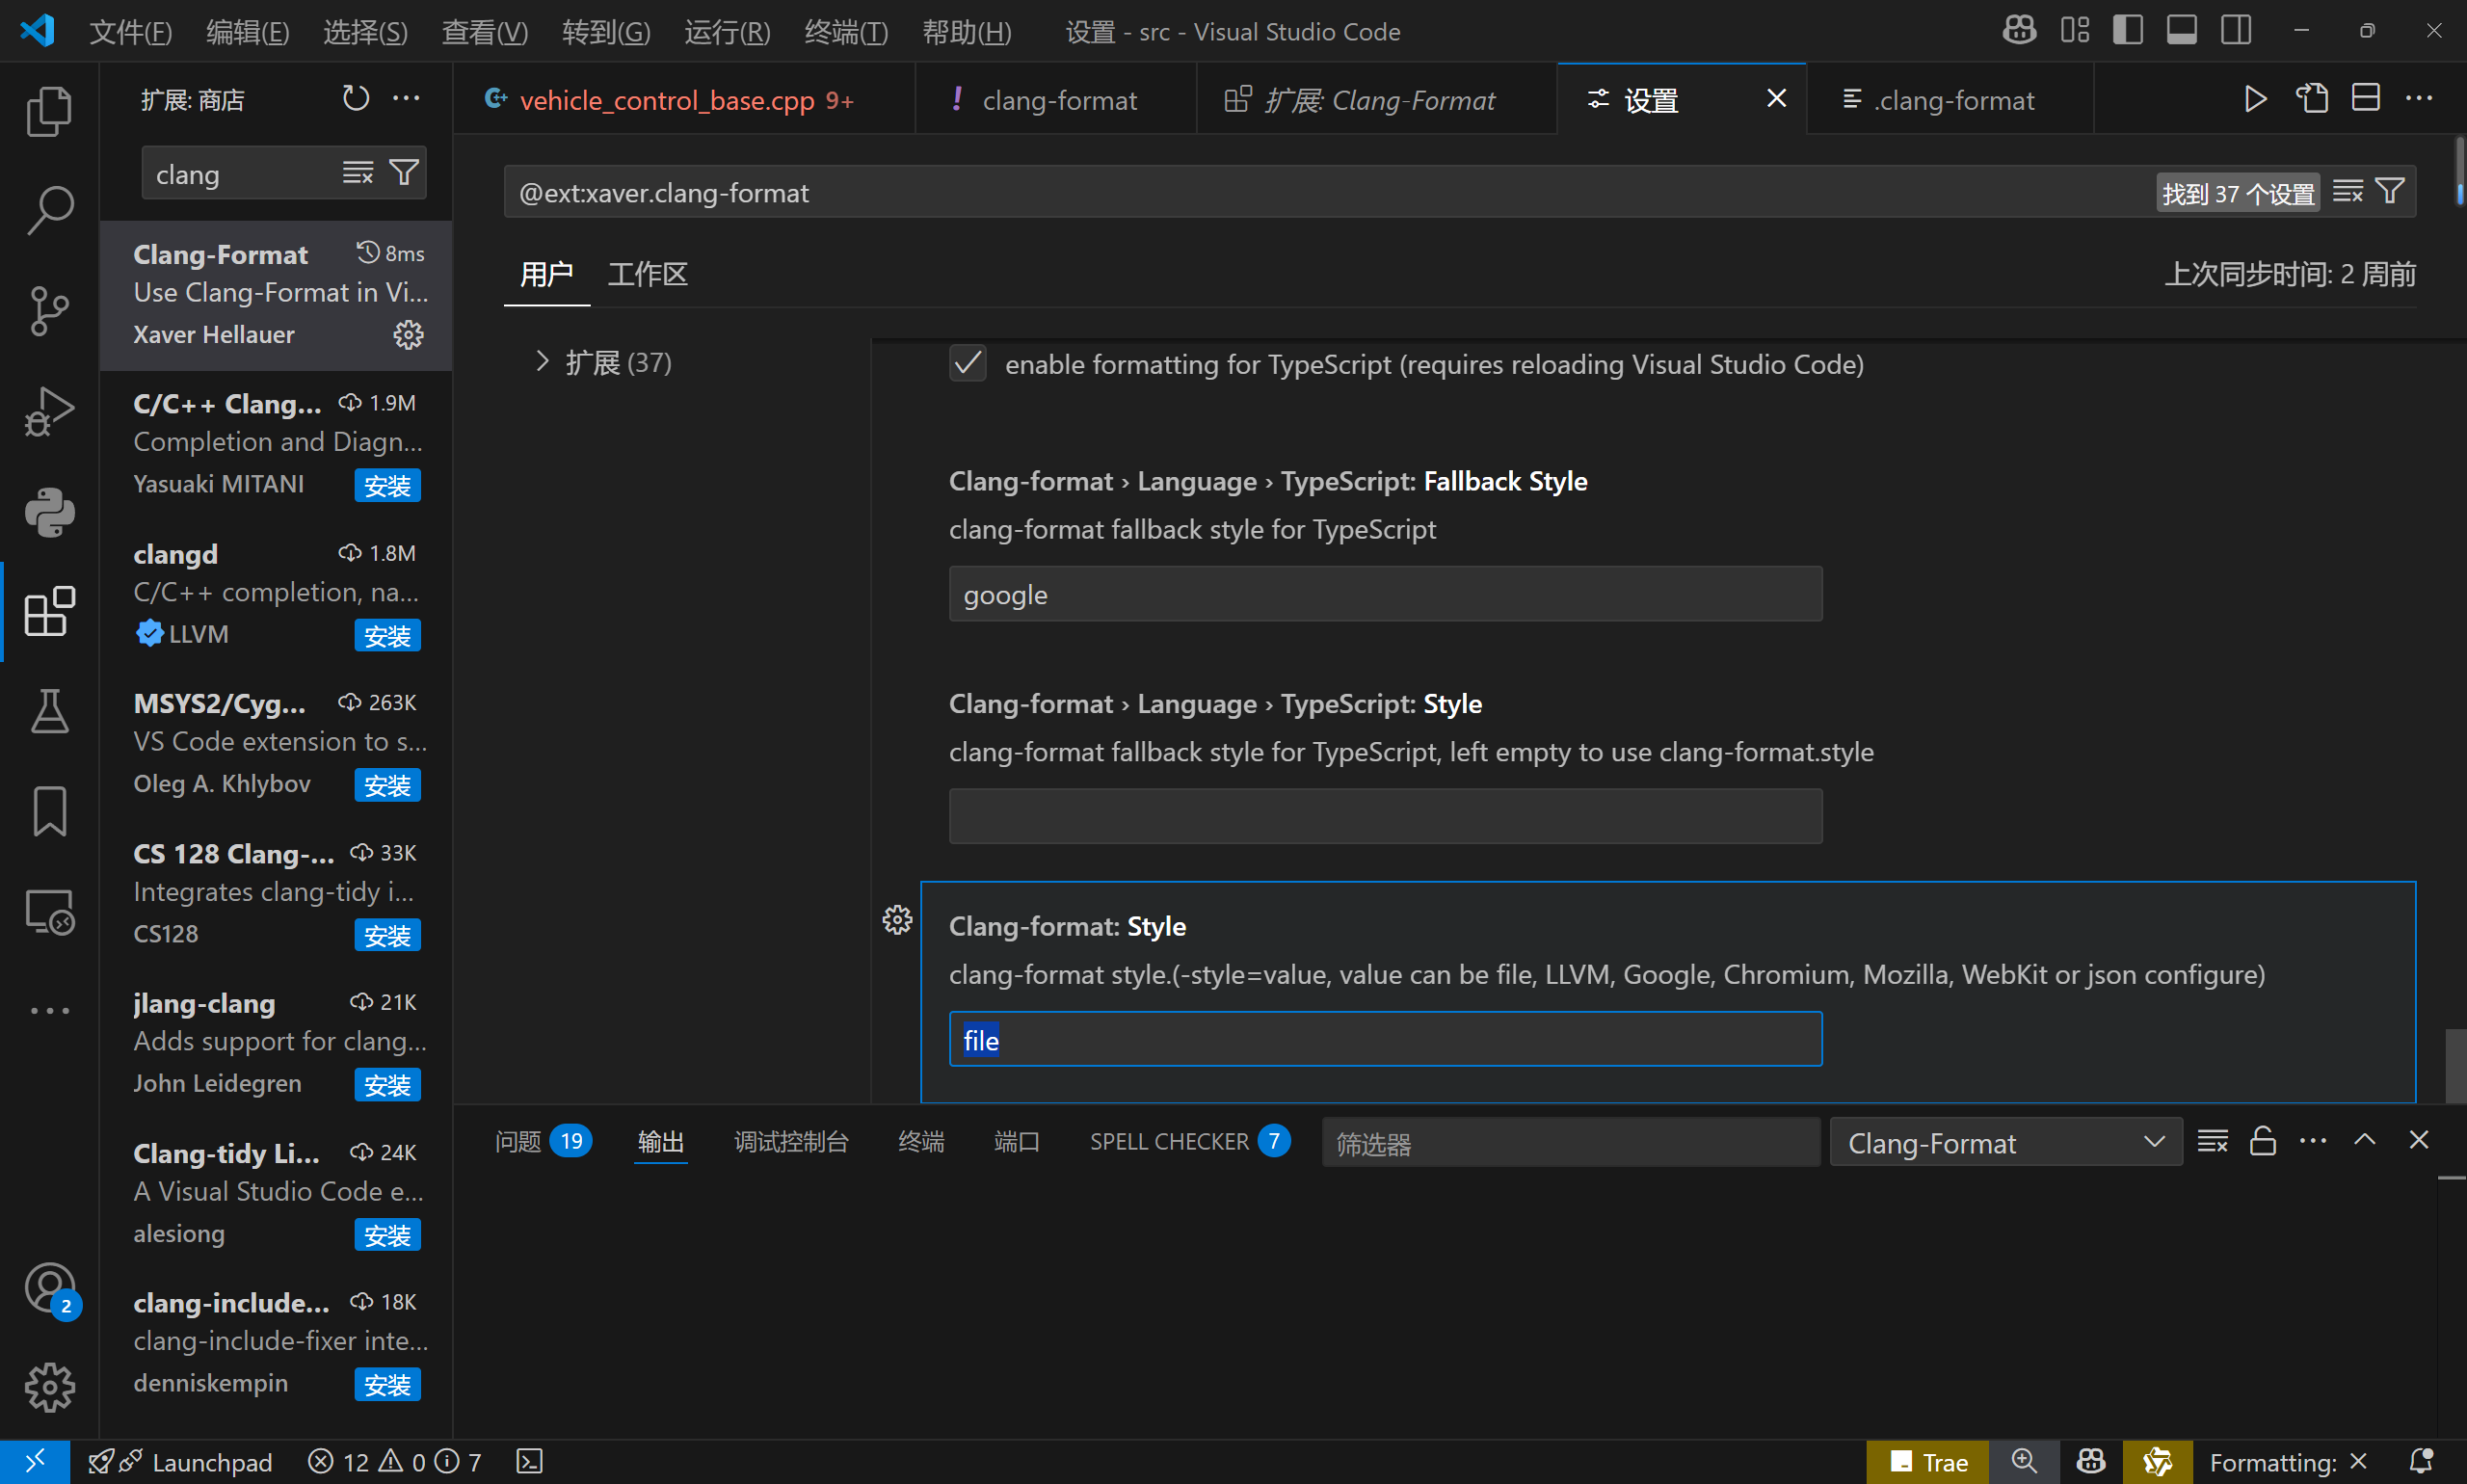Open the Python sidebar icon

(49, 511)
